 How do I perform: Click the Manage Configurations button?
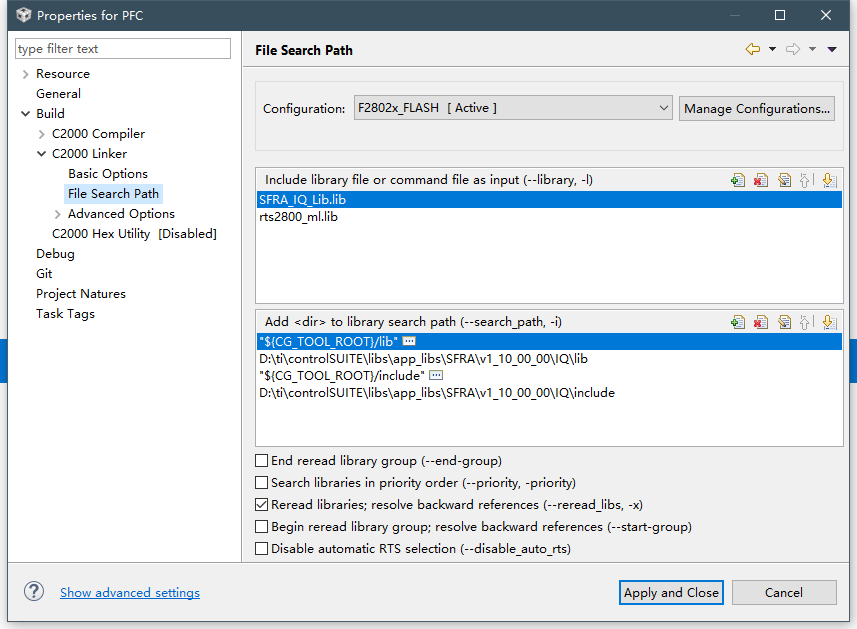pyautogui.click(x=757, y=108)
